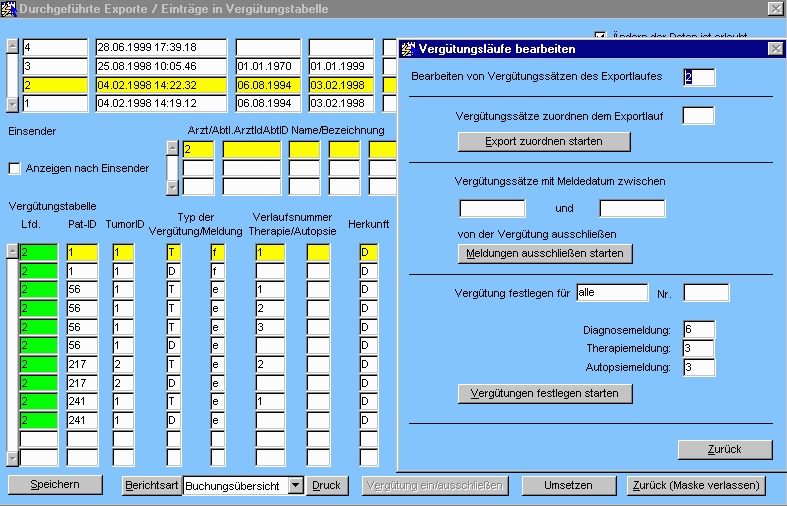
Task: Click the Einsender list scroll-up arrow
Action: click(x=172, y=149)
